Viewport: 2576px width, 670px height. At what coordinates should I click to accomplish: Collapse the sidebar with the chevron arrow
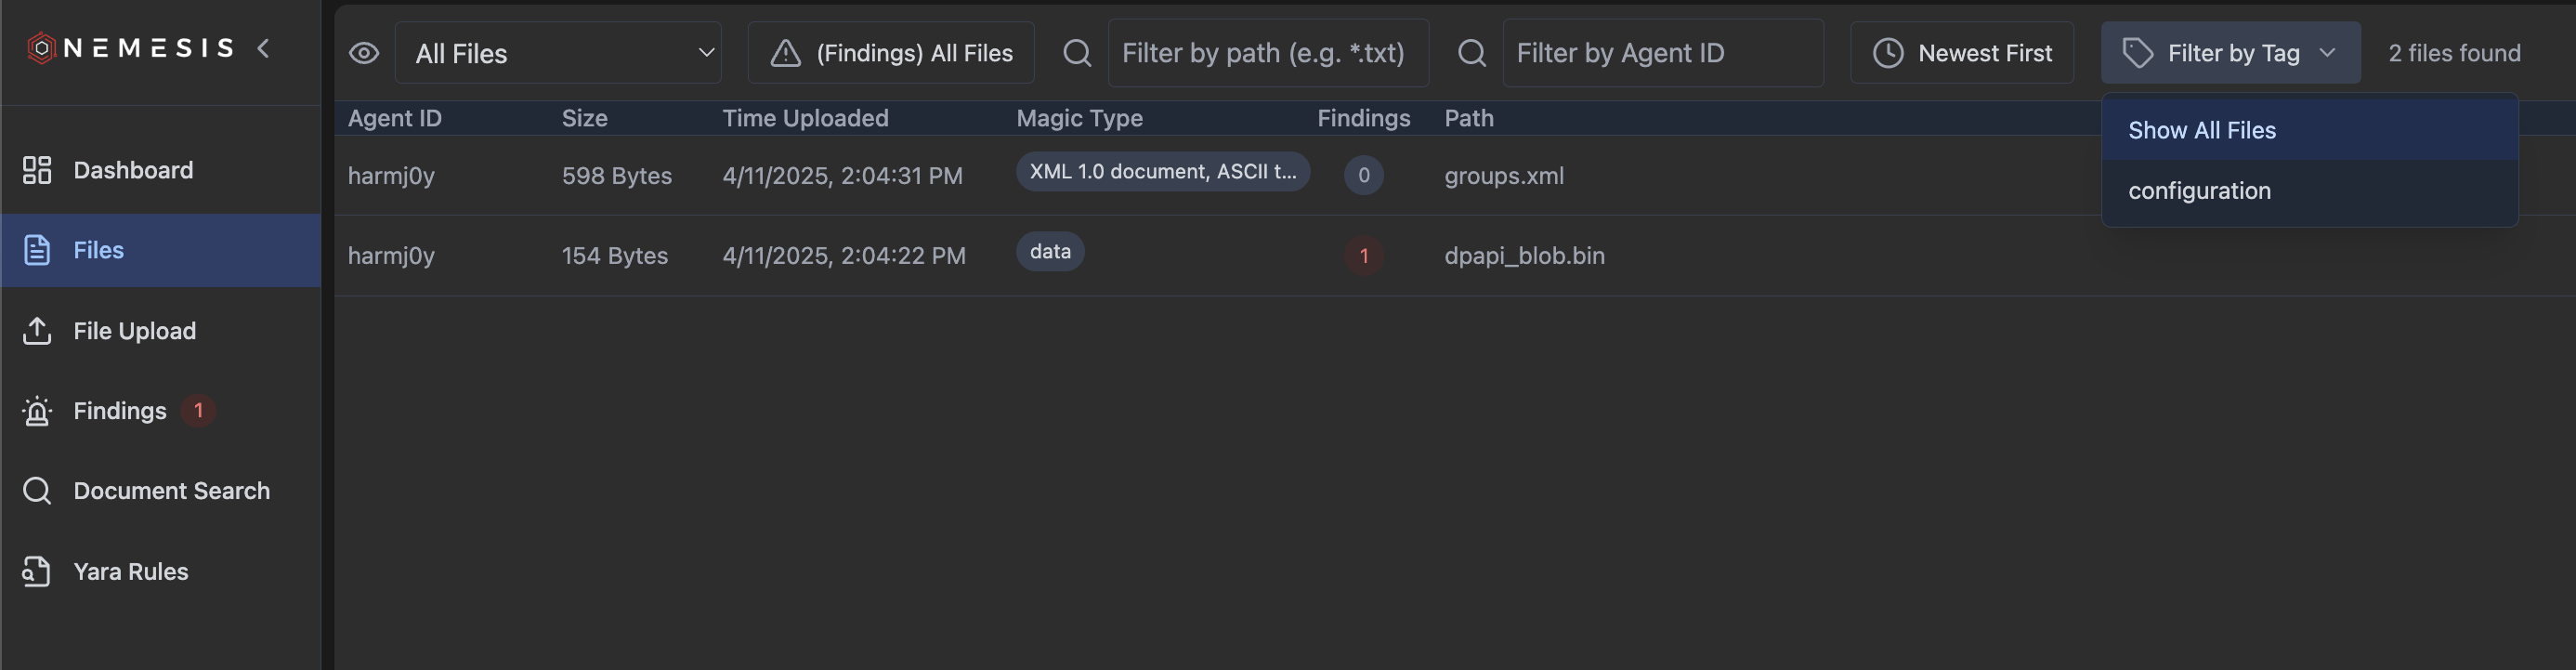point(263,46)
